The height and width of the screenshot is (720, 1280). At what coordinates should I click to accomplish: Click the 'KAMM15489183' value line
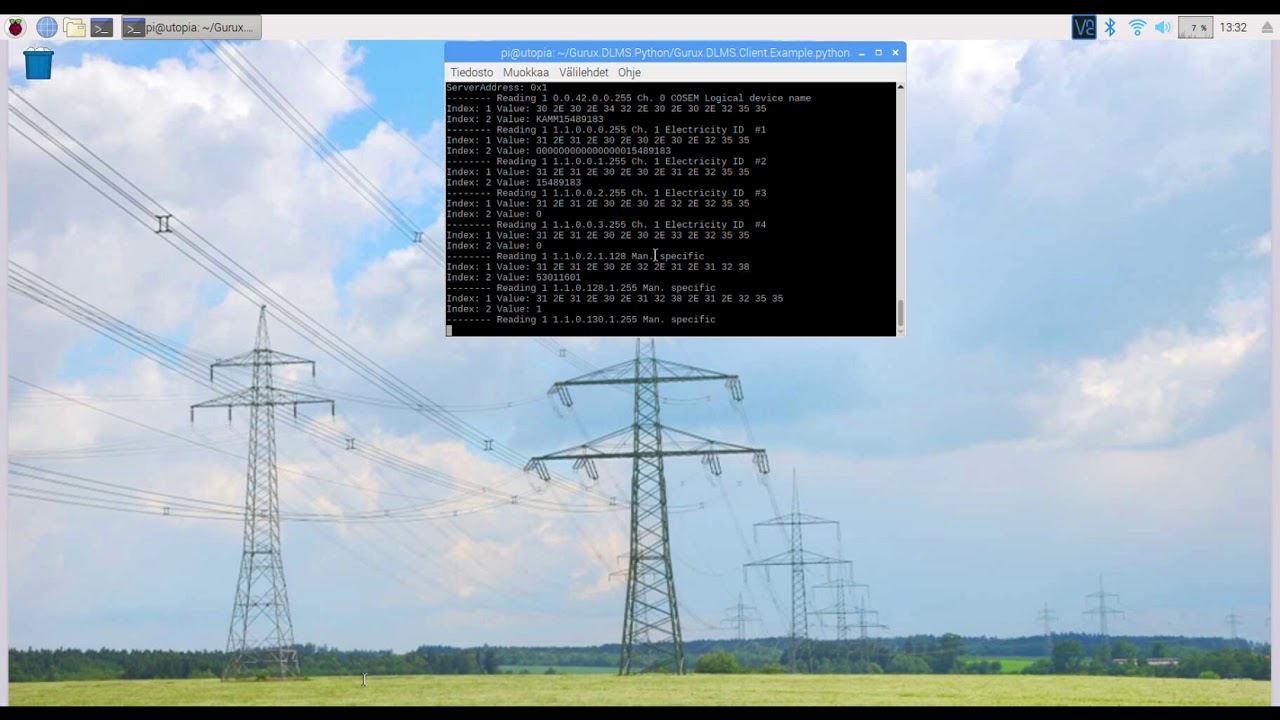point(524,119)
